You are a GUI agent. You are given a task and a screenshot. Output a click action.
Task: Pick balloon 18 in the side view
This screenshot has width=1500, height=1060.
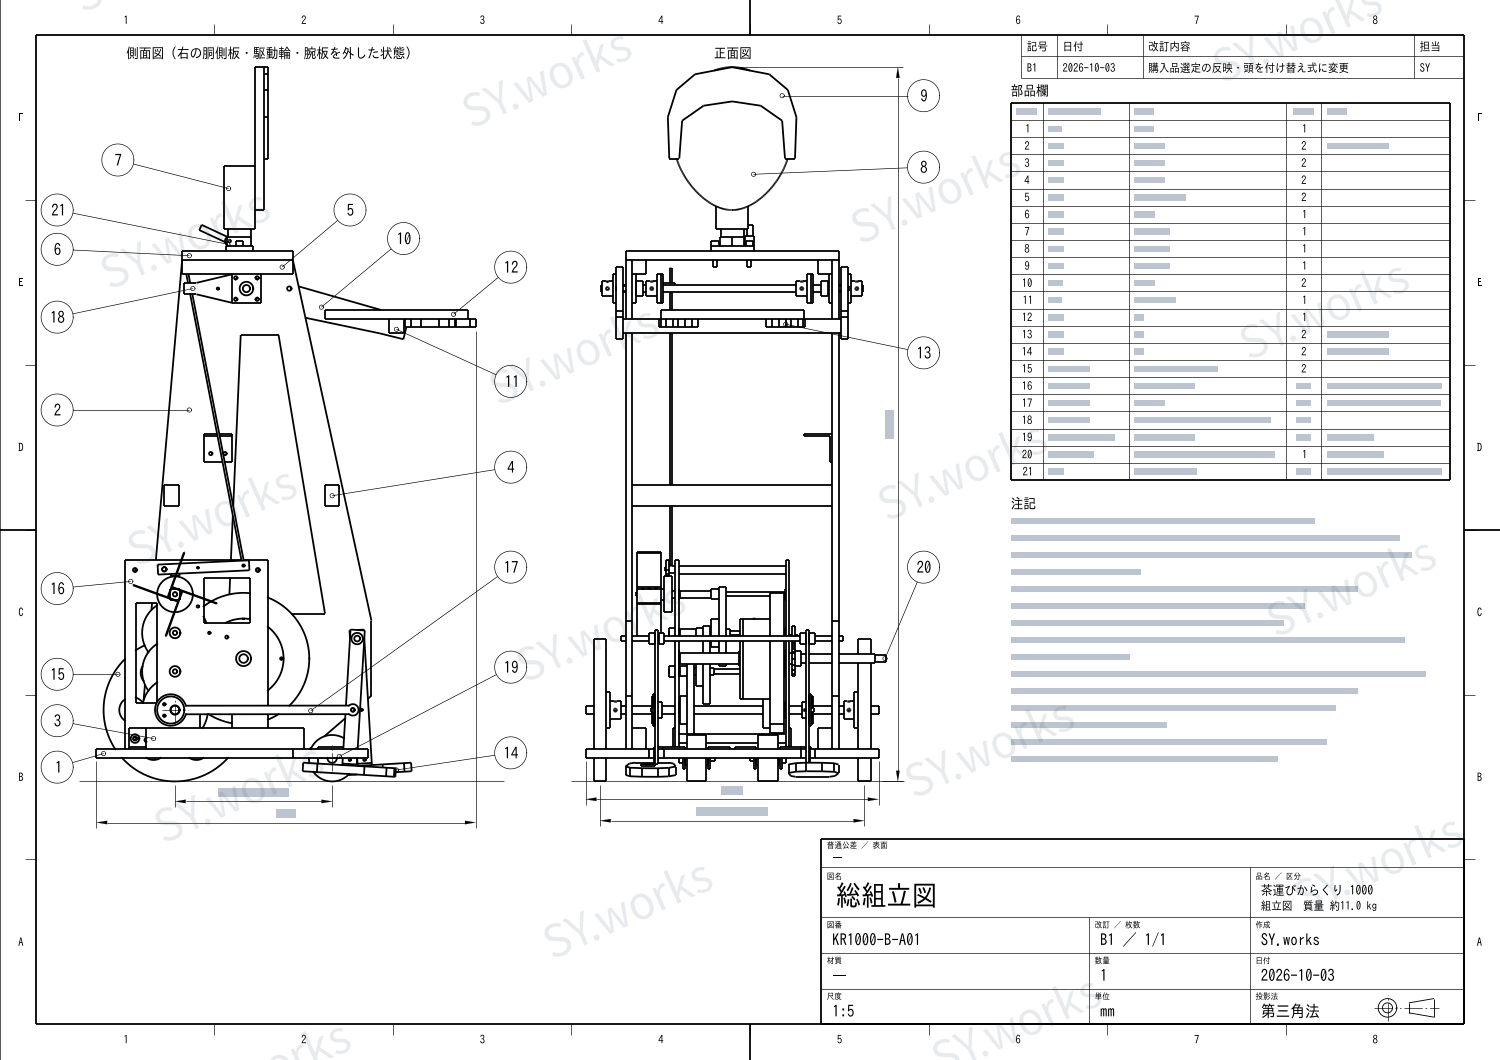point(57,317)
